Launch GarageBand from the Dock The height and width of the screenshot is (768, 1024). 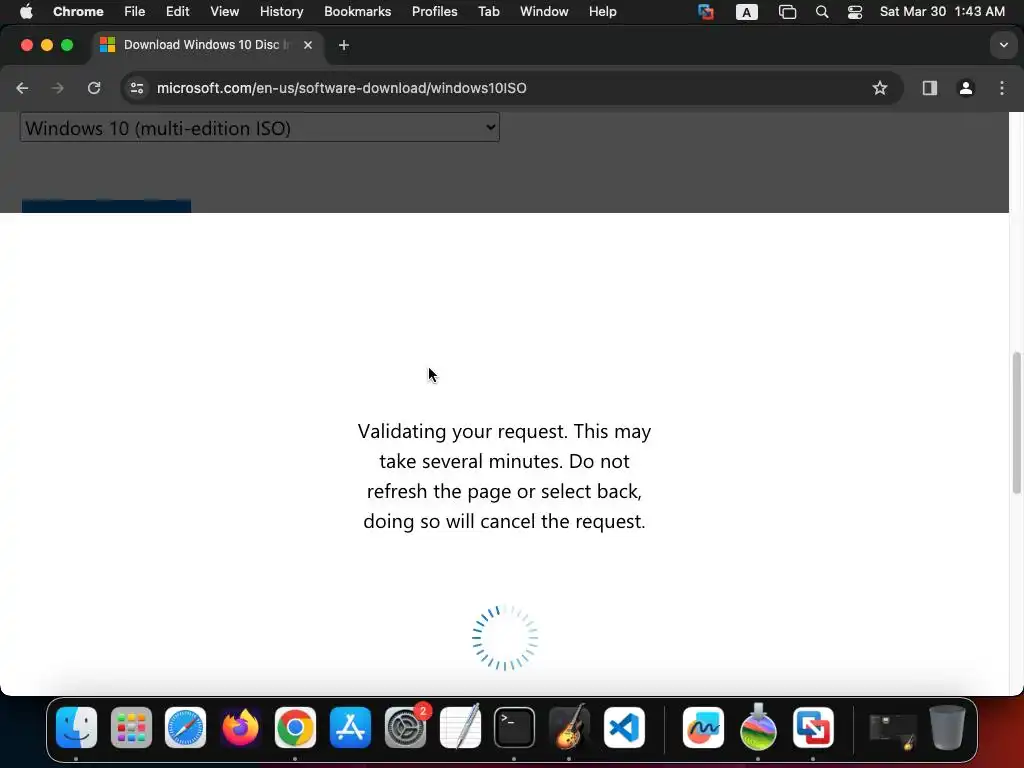569,727
